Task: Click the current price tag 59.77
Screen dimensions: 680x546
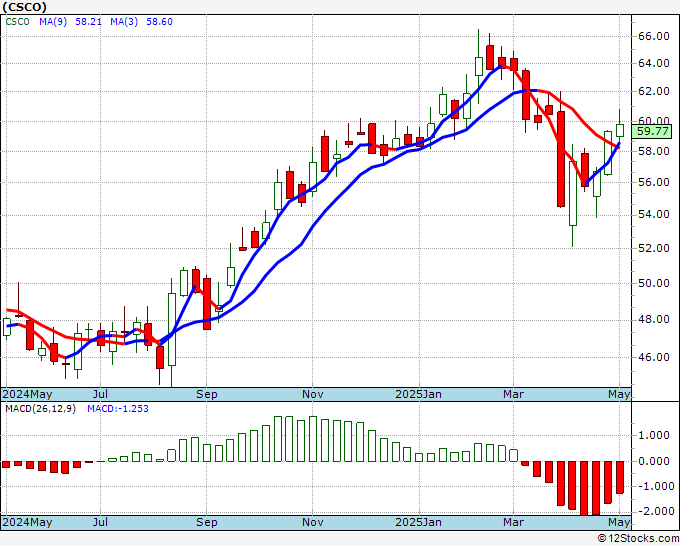Action: [x=652, y=131]
